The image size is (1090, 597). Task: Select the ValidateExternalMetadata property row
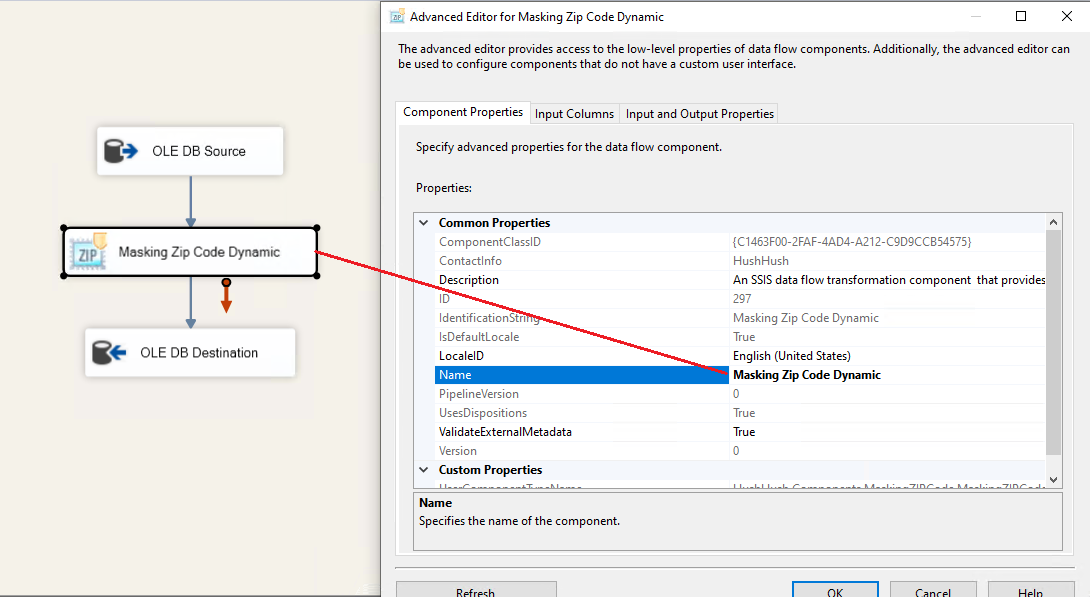(505, 432)
